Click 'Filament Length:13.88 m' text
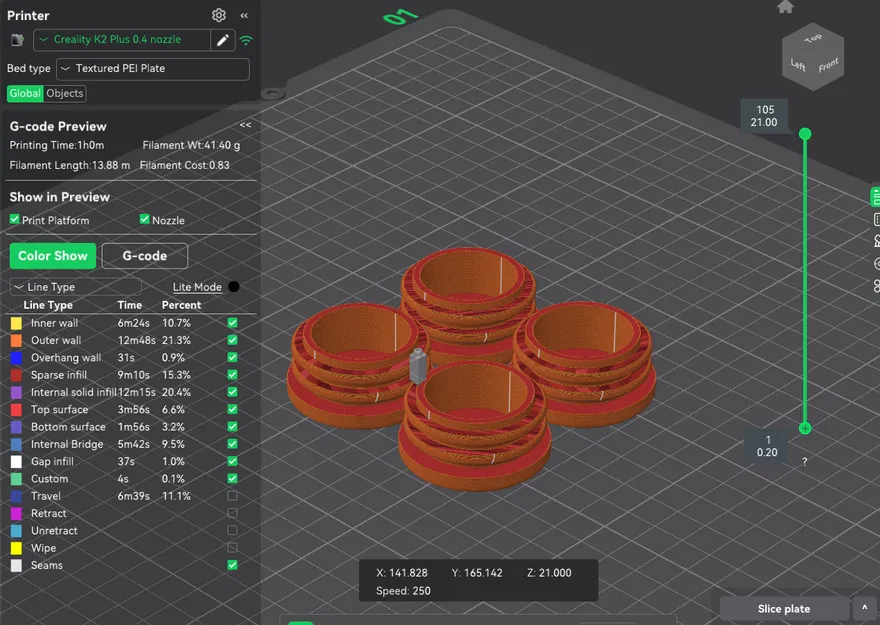Viewport: 880px width, 625px height. 70,166
